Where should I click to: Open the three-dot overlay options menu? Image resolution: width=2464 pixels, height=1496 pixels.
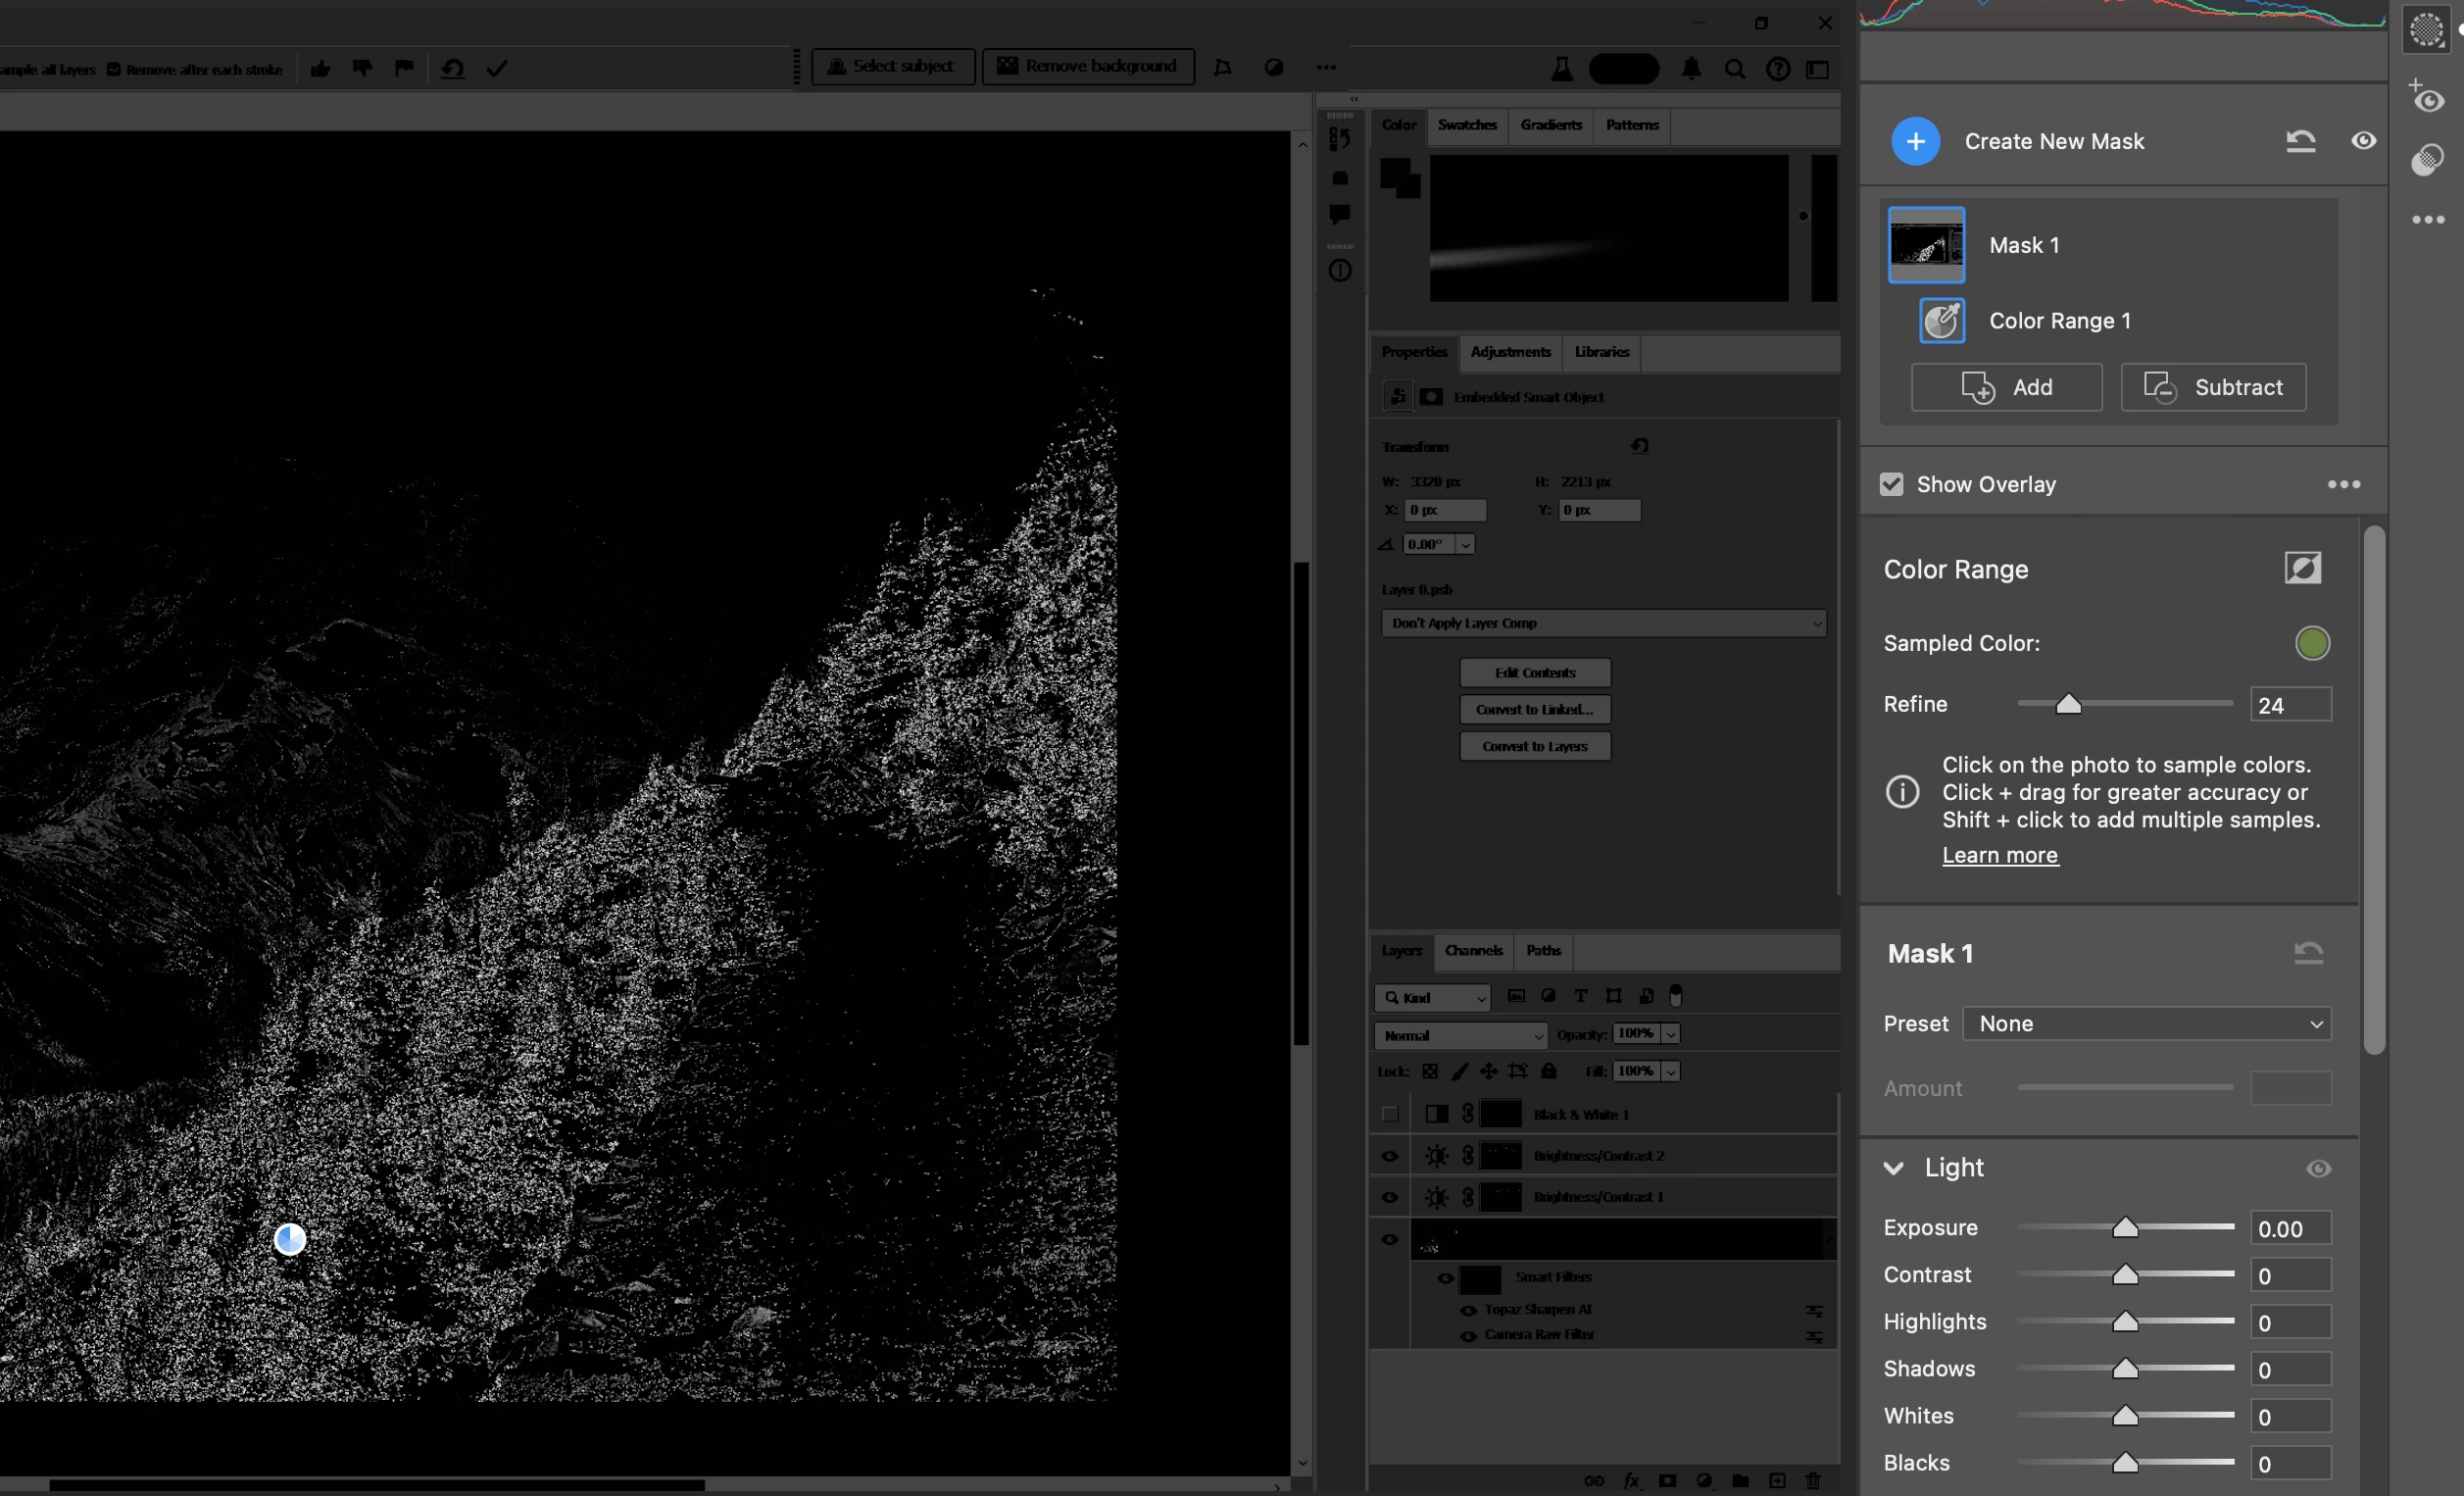(2343, 484)
